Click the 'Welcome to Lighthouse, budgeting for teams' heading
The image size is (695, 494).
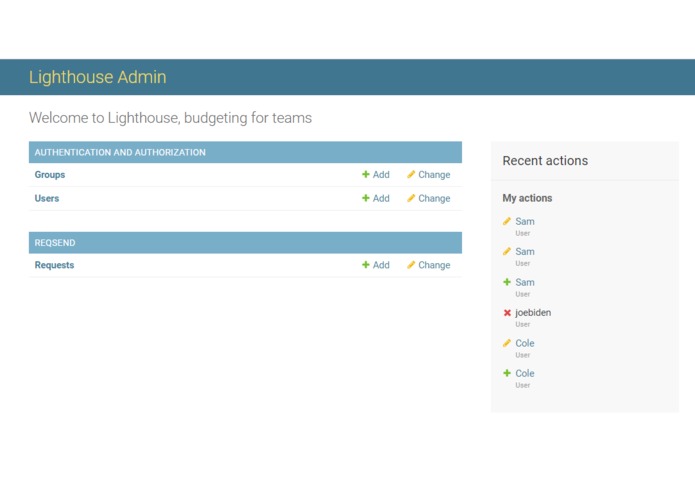point(170,118)
